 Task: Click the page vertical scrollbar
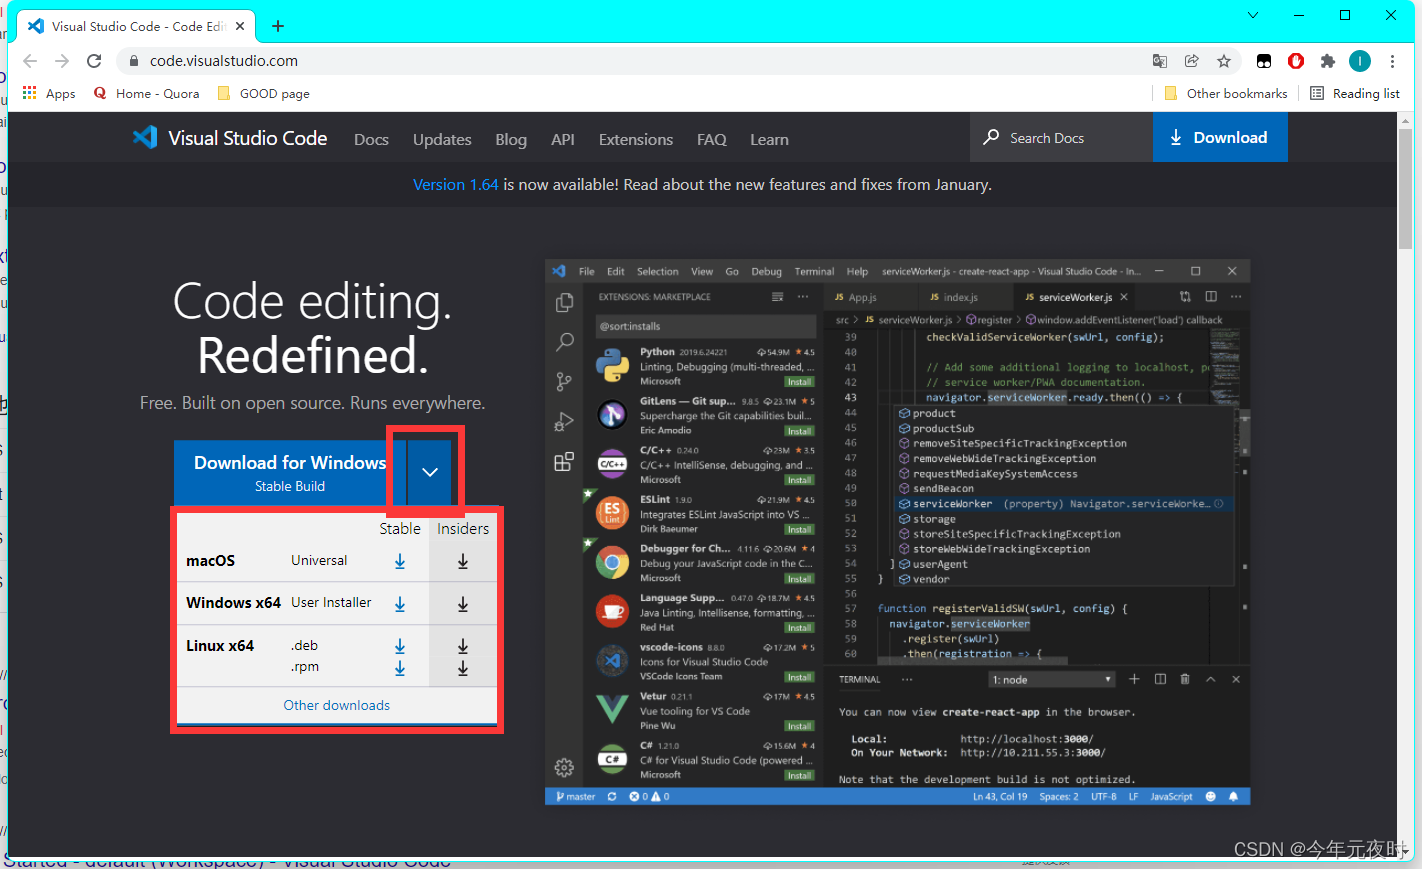1405,188
